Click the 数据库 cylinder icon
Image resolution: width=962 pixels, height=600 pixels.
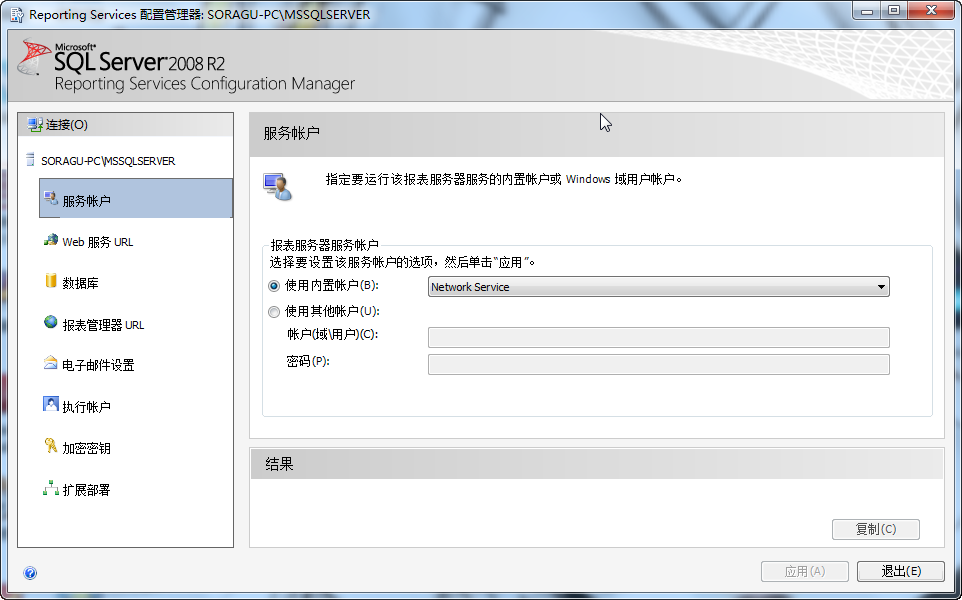click(51, 281)
